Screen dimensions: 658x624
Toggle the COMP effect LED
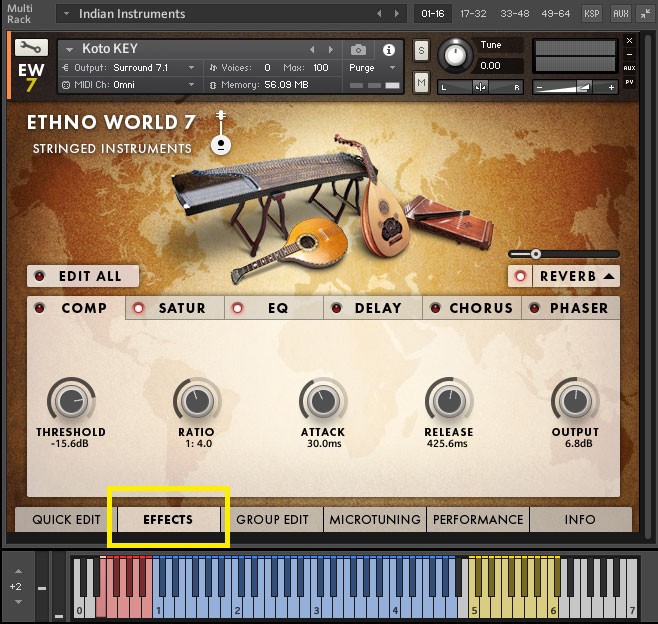[x=40, y=308]
